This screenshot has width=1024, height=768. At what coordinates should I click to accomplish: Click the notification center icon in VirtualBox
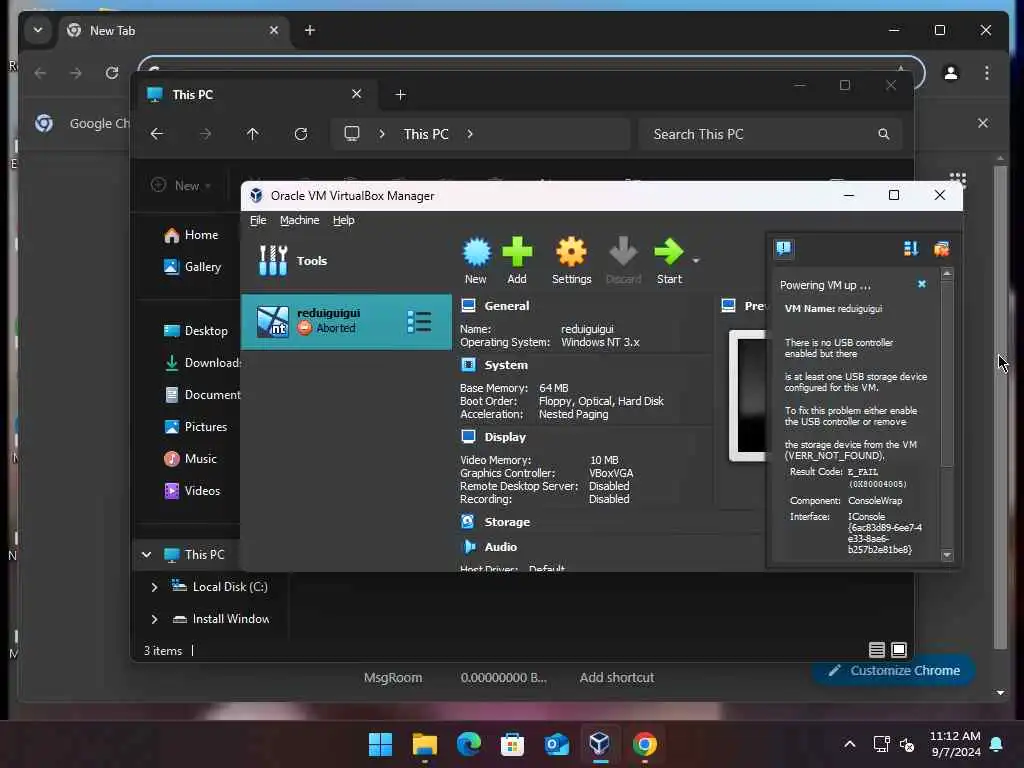point(784,248)
